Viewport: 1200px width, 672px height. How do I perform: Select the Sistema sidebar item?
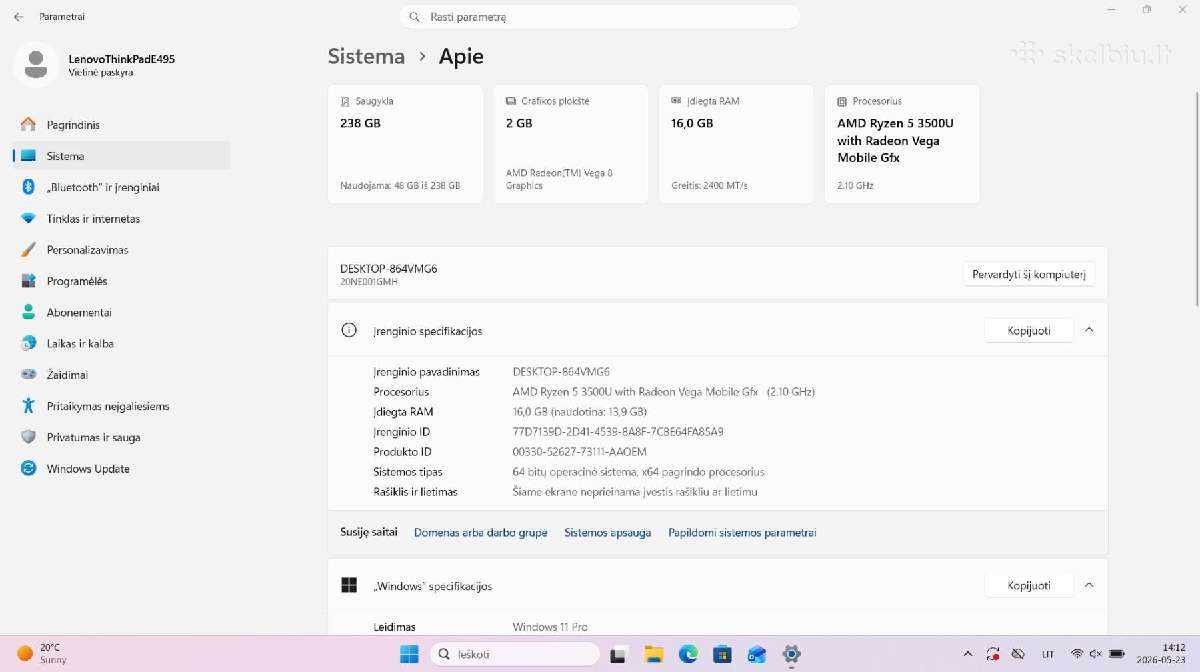click(121, 156)
